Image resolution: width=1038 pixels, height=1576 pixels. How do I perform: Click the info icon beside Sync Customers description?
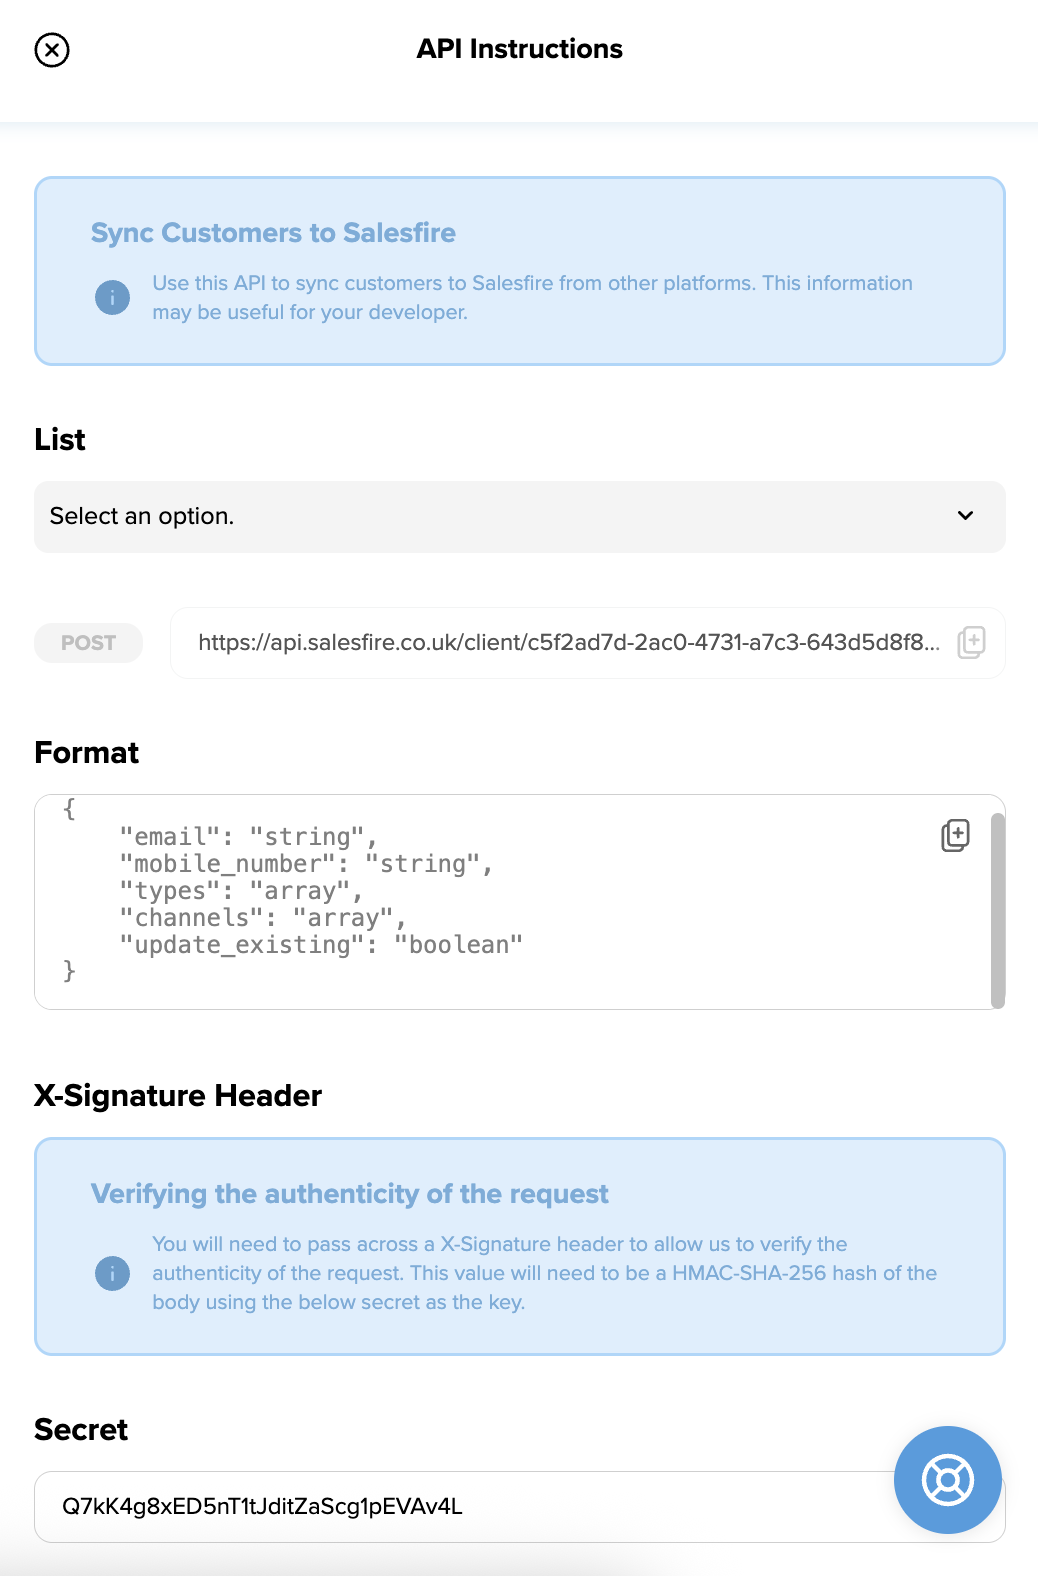[x=112, y=297]
